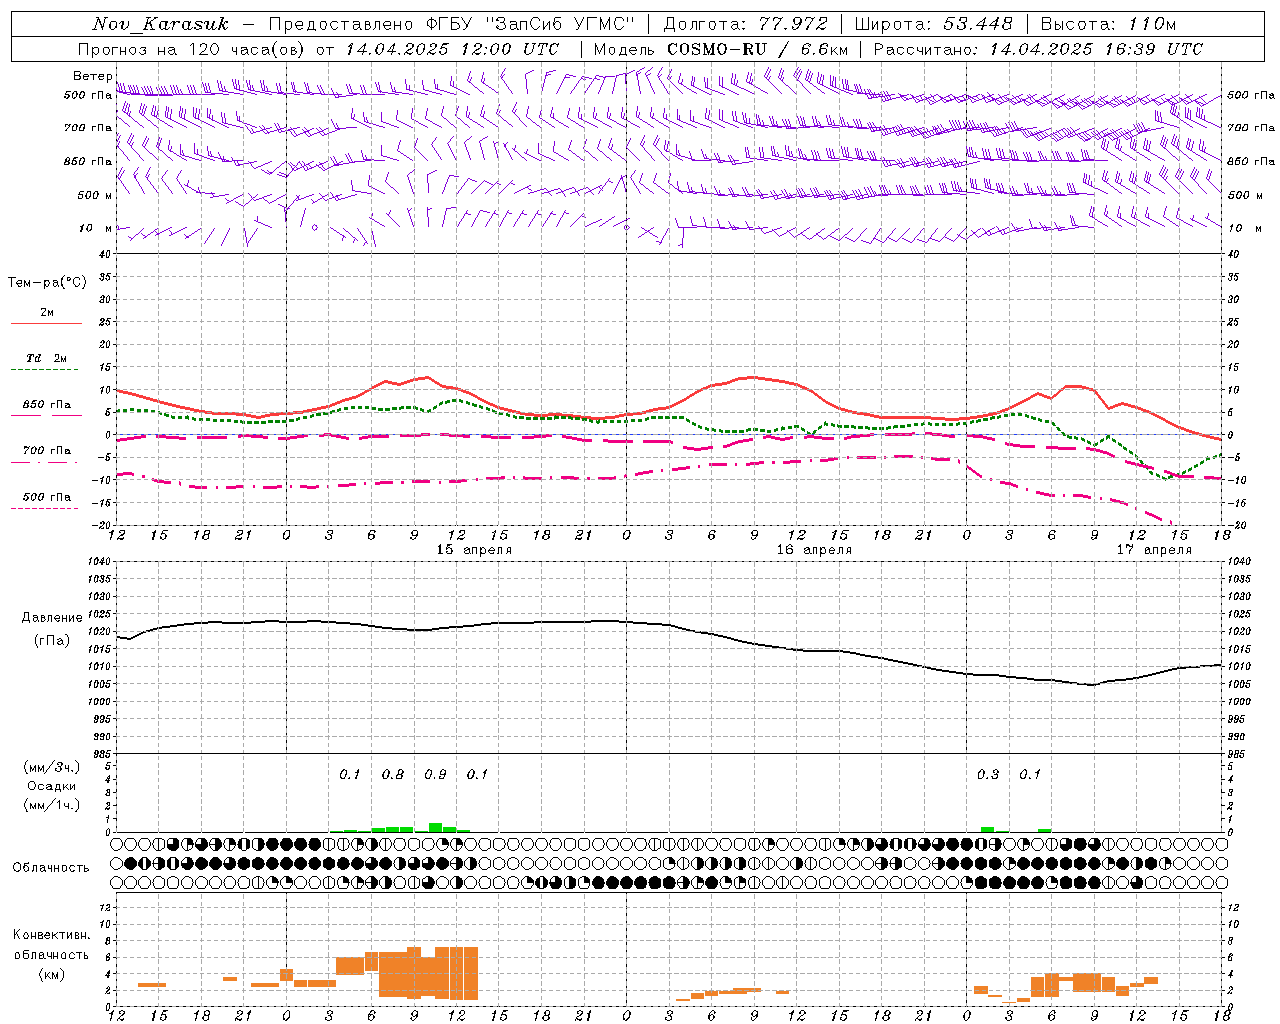The image size is (1280, 1024).
Task: Click the 'Прогноз на 120 часа(ов)' forecast text
Action: point(192,49)
